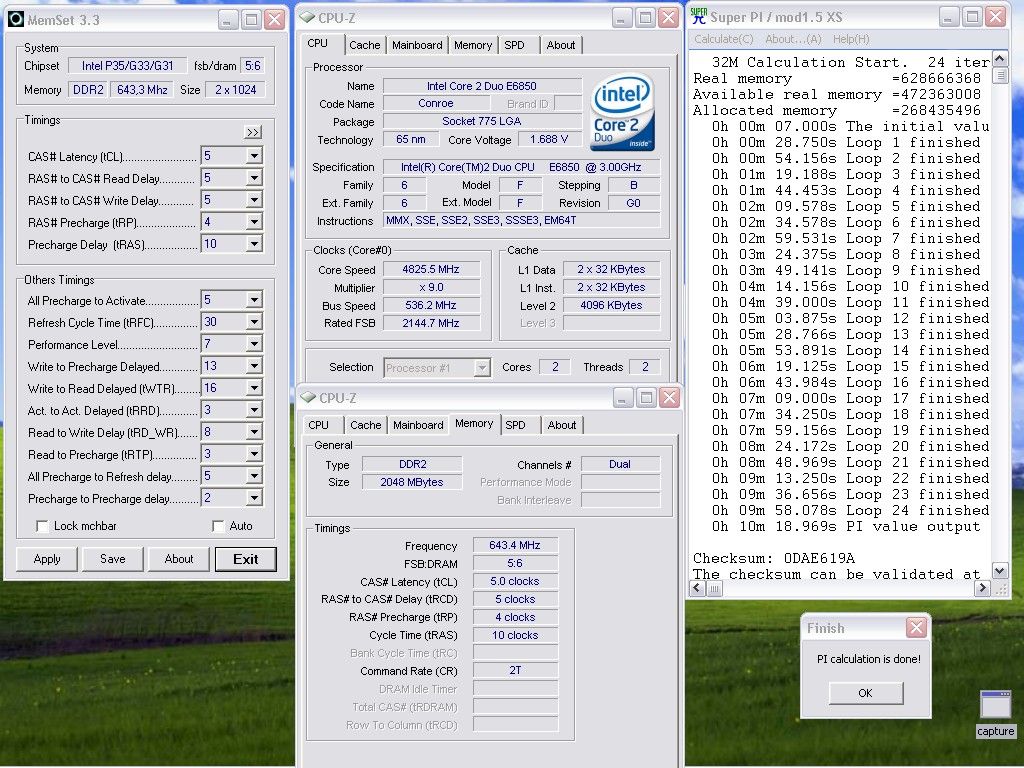Screen dimensions: 1024x768
Task: Open the Processor #1 selection dropdown
Action: [482, 368]
